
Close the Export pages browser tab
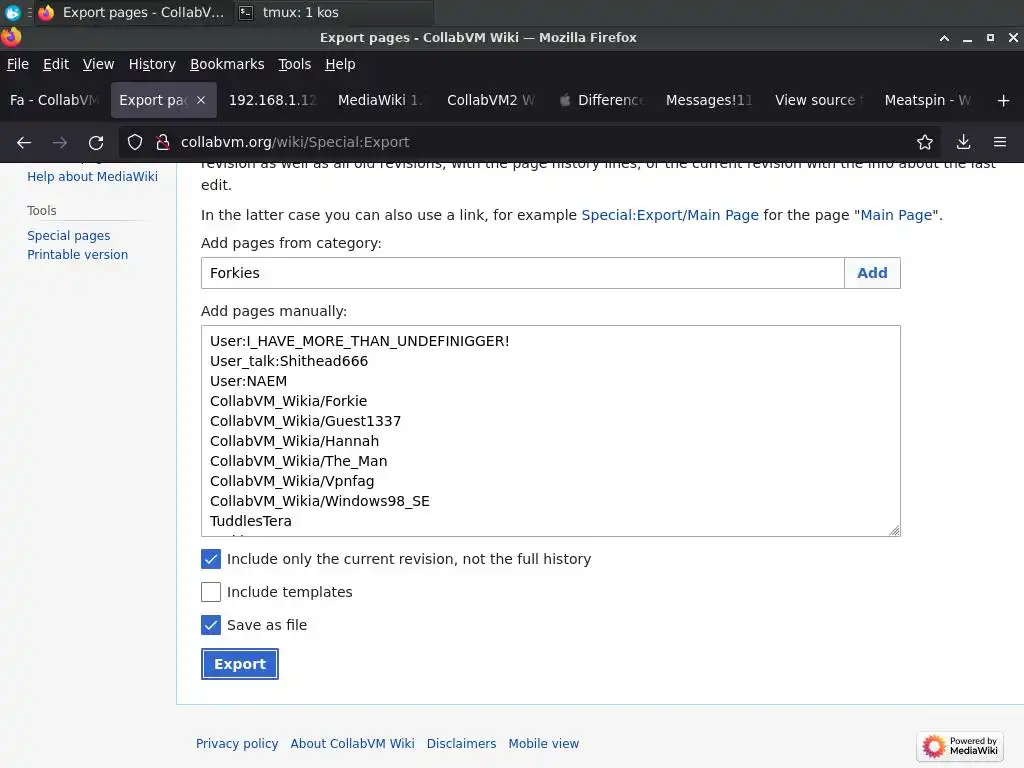pos(201,100)
